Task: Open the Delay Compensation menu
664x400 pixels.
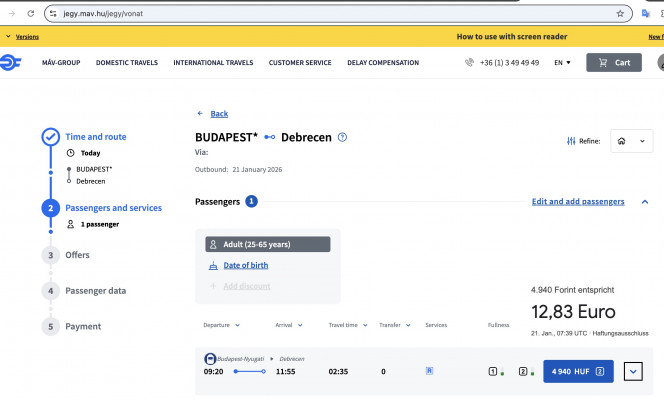Action: click(383, 62)
